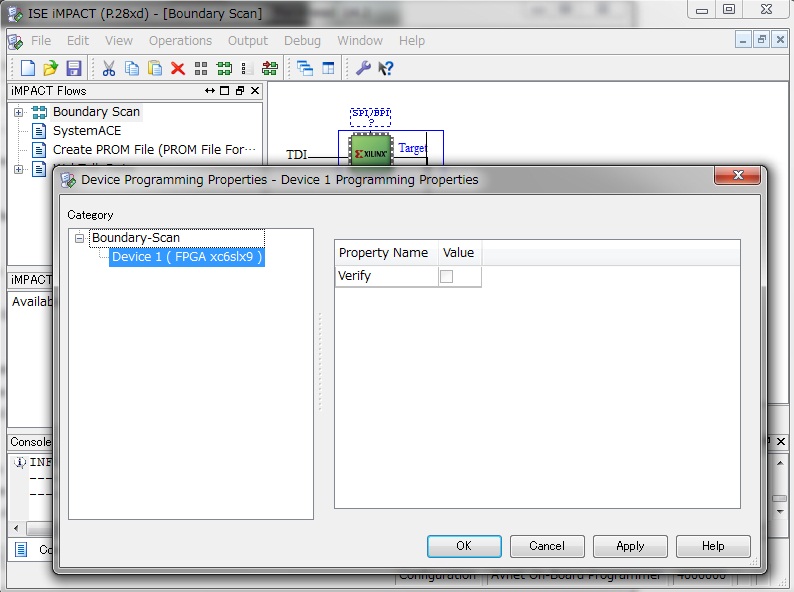Maximize the iMPACT Flows panel

(x=225, y=91)
